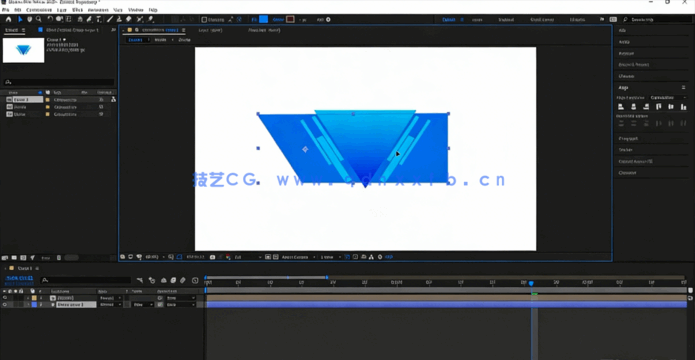Click the leftmost icon at Project panel bottom
This screenshot has width=695, height=360.
pos(5,258)
